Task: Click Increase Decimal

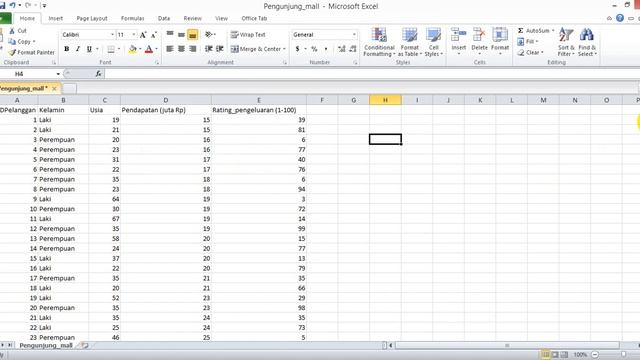Action: pyautogui.click(x=342, y=49)
